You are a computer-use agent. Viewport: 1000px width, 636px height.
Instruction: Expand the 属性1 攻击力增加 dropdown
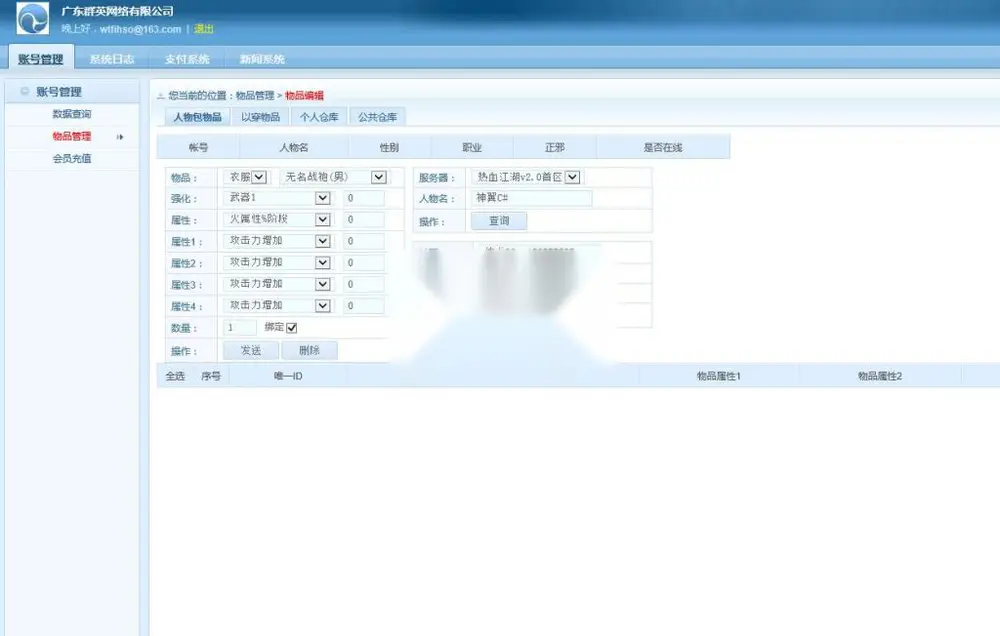tap(323, 241)
